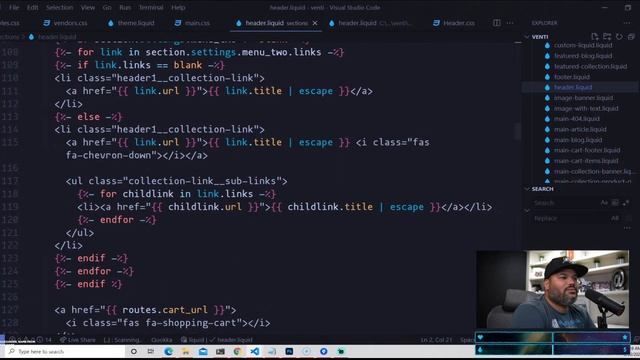Open the Terminal menu
The height and width of the screenshot is (360, 640).
click(151, 7)
